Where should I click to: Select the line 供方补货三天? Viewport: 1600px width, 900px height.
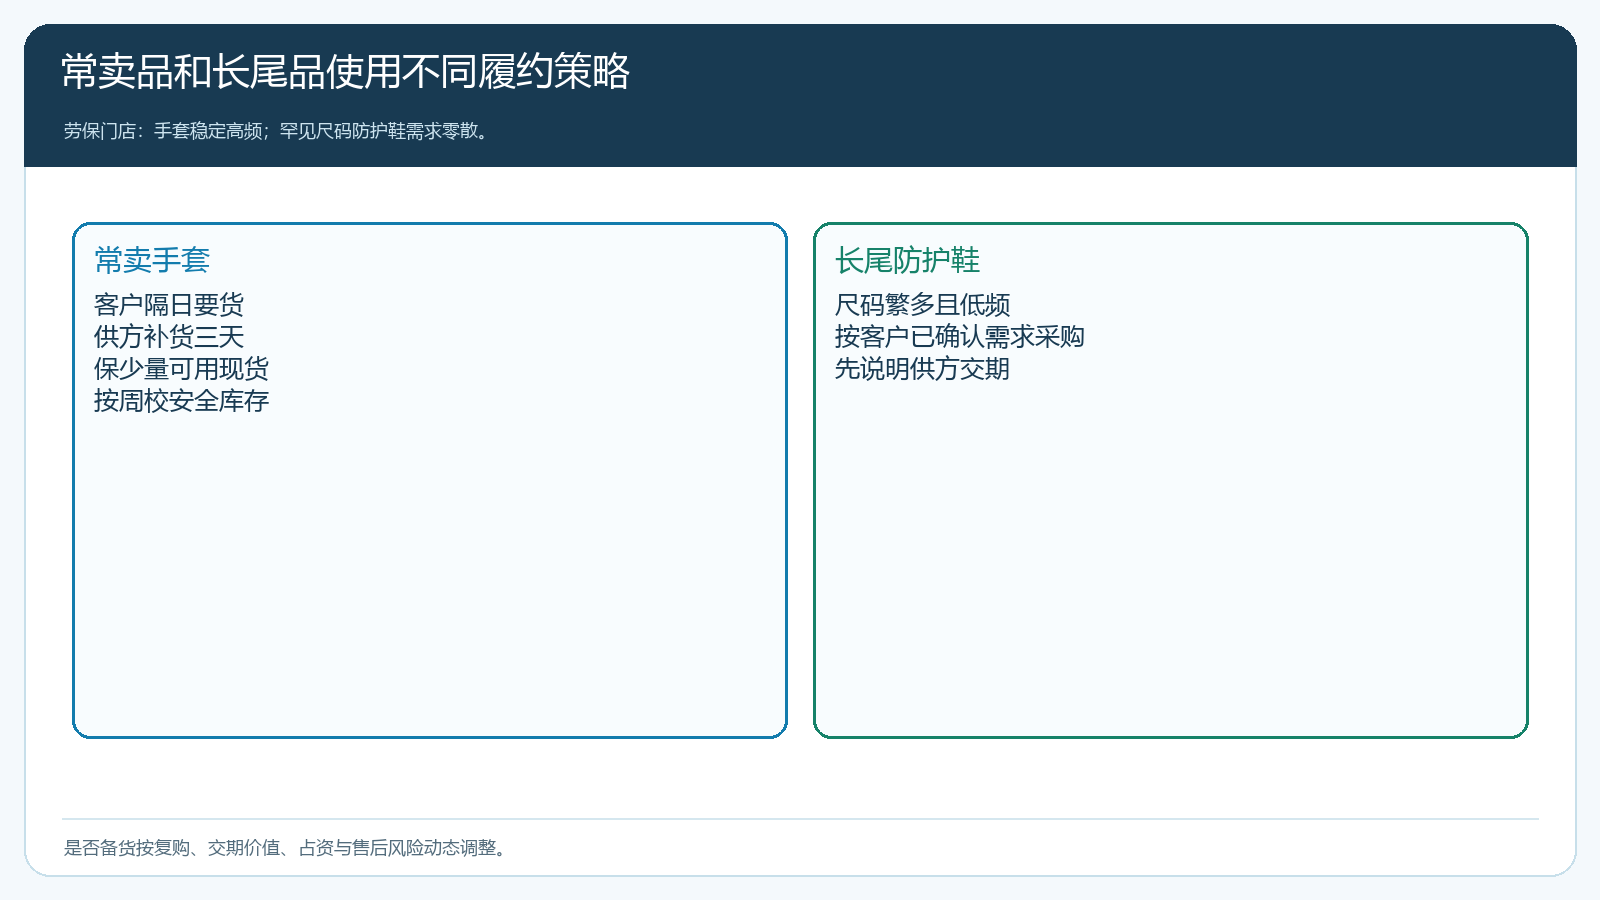coord(169,337)
